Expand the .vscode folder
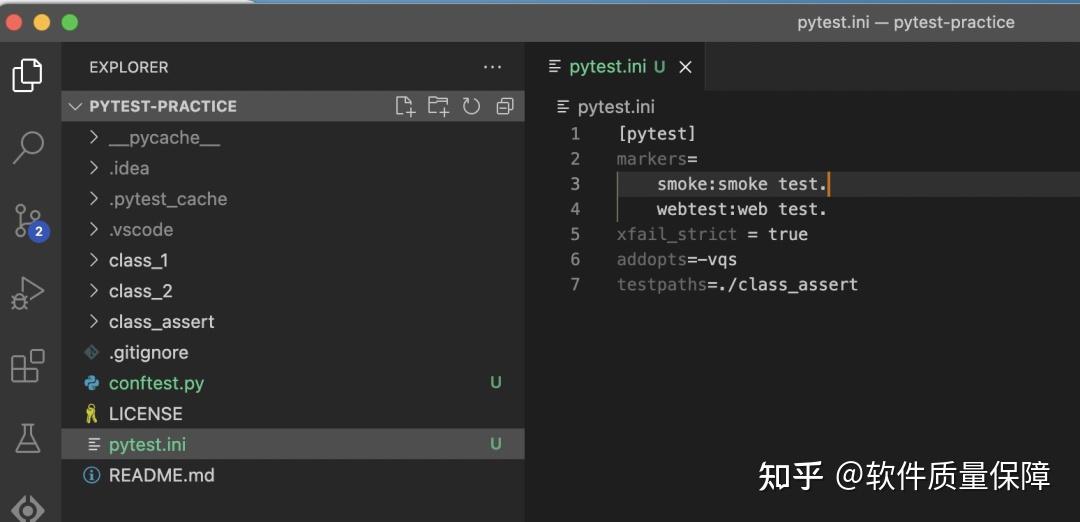The height and width of the screenshot is (522, 1080). (x=140, y=230)
